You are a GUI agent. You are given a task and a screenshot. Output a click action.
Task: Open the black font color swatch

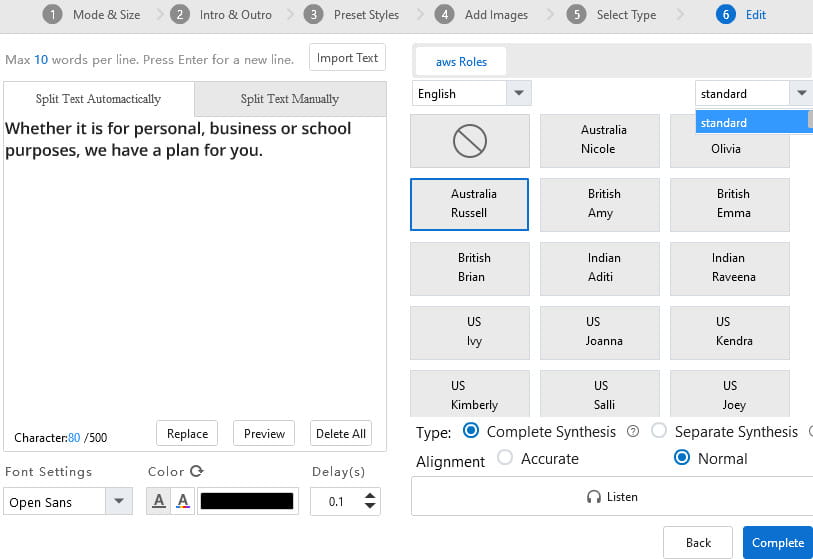(x=248, y=502)
